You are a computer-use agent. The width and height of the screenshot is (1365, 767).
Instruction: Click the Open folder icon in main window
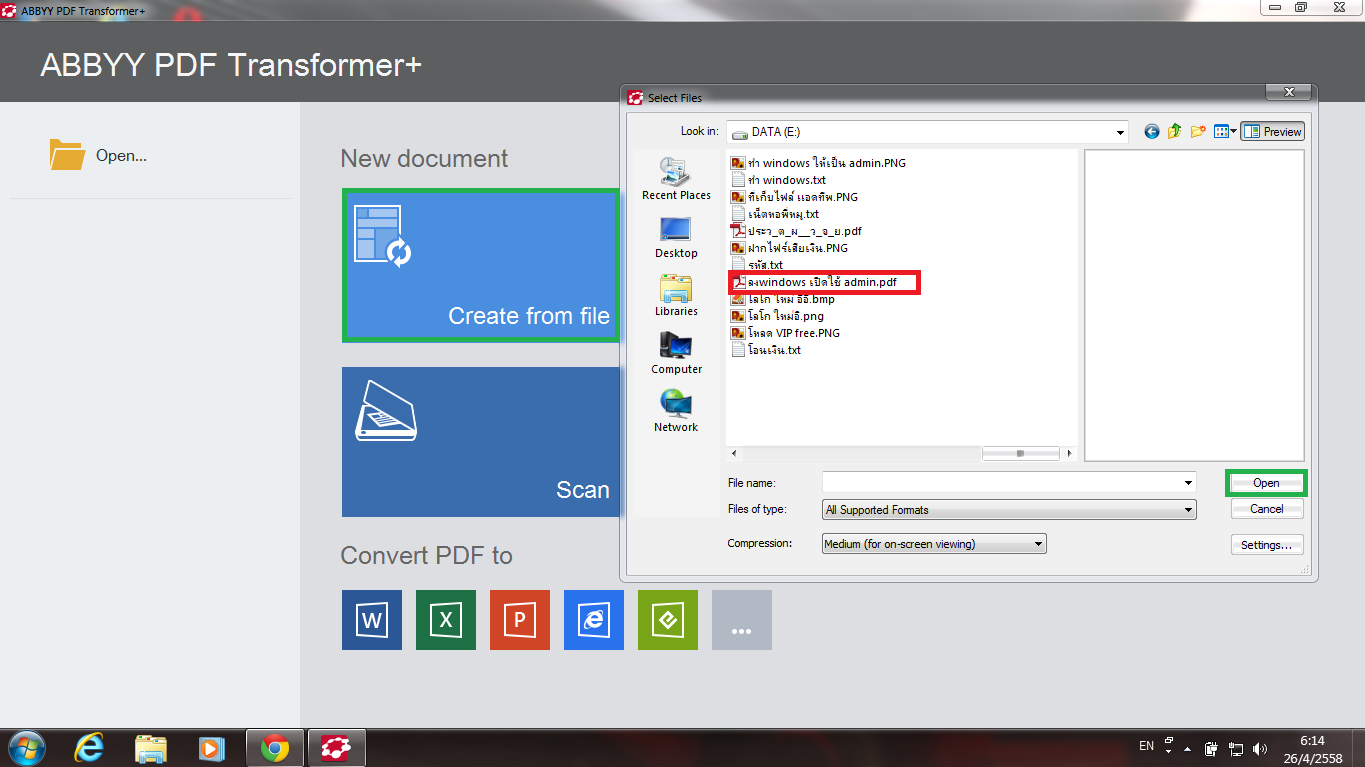point(67,155)
